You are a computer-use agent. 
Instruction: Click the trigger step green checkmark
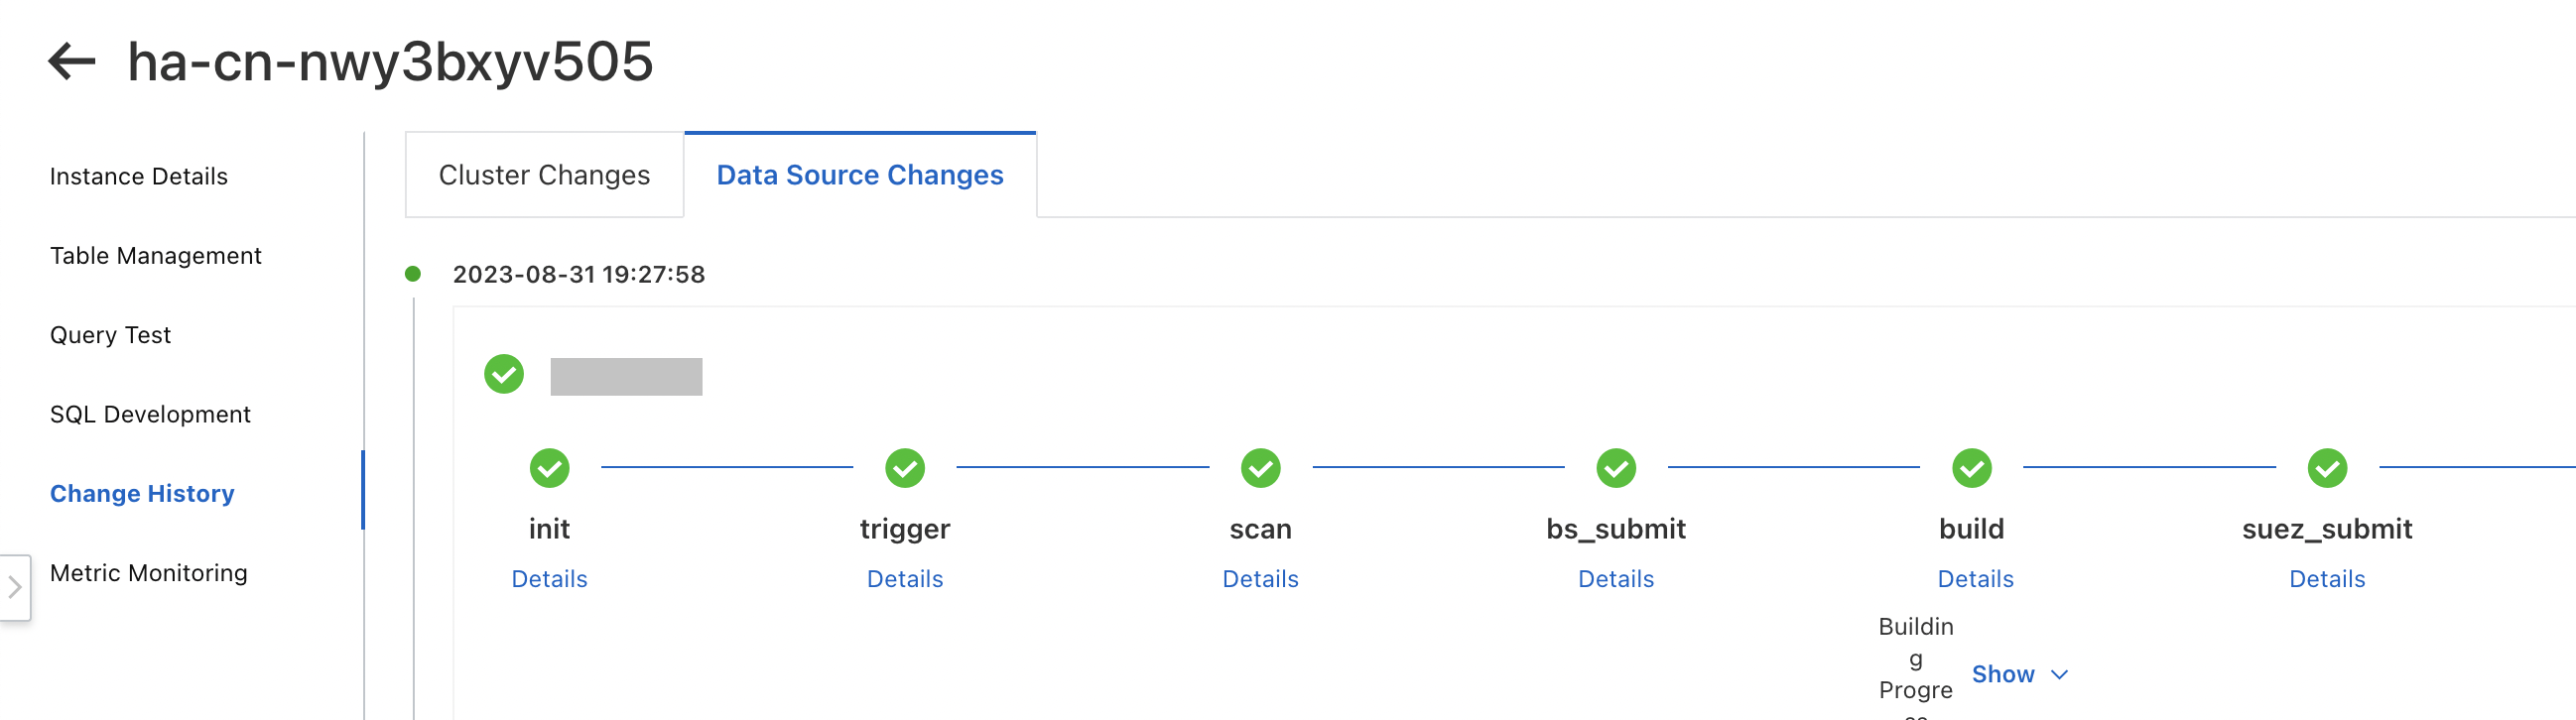(x=905, y=468)
